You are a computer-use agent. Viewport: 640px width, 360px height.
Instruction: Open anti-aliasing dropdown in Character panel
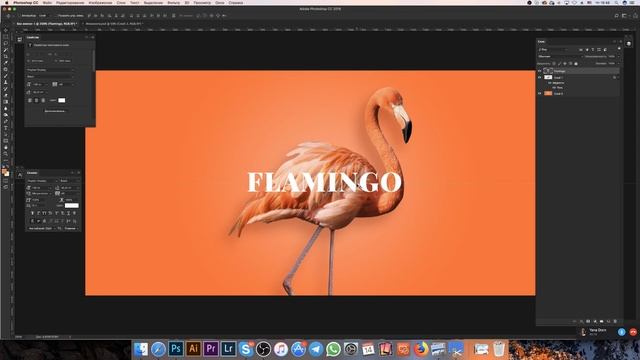coord(71,229)
